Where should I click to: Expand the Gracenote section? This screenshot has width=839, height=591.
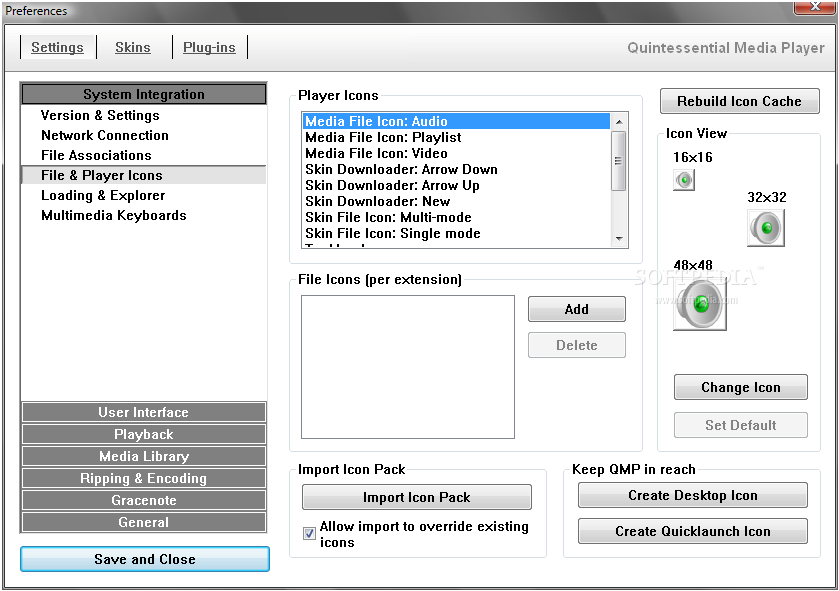point(144,500)
